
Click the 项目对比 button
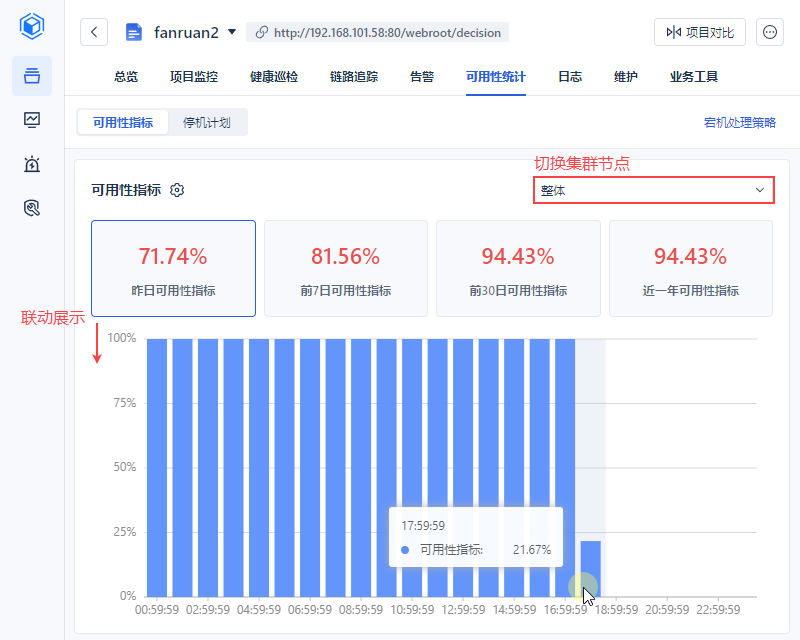pos(699,32)
